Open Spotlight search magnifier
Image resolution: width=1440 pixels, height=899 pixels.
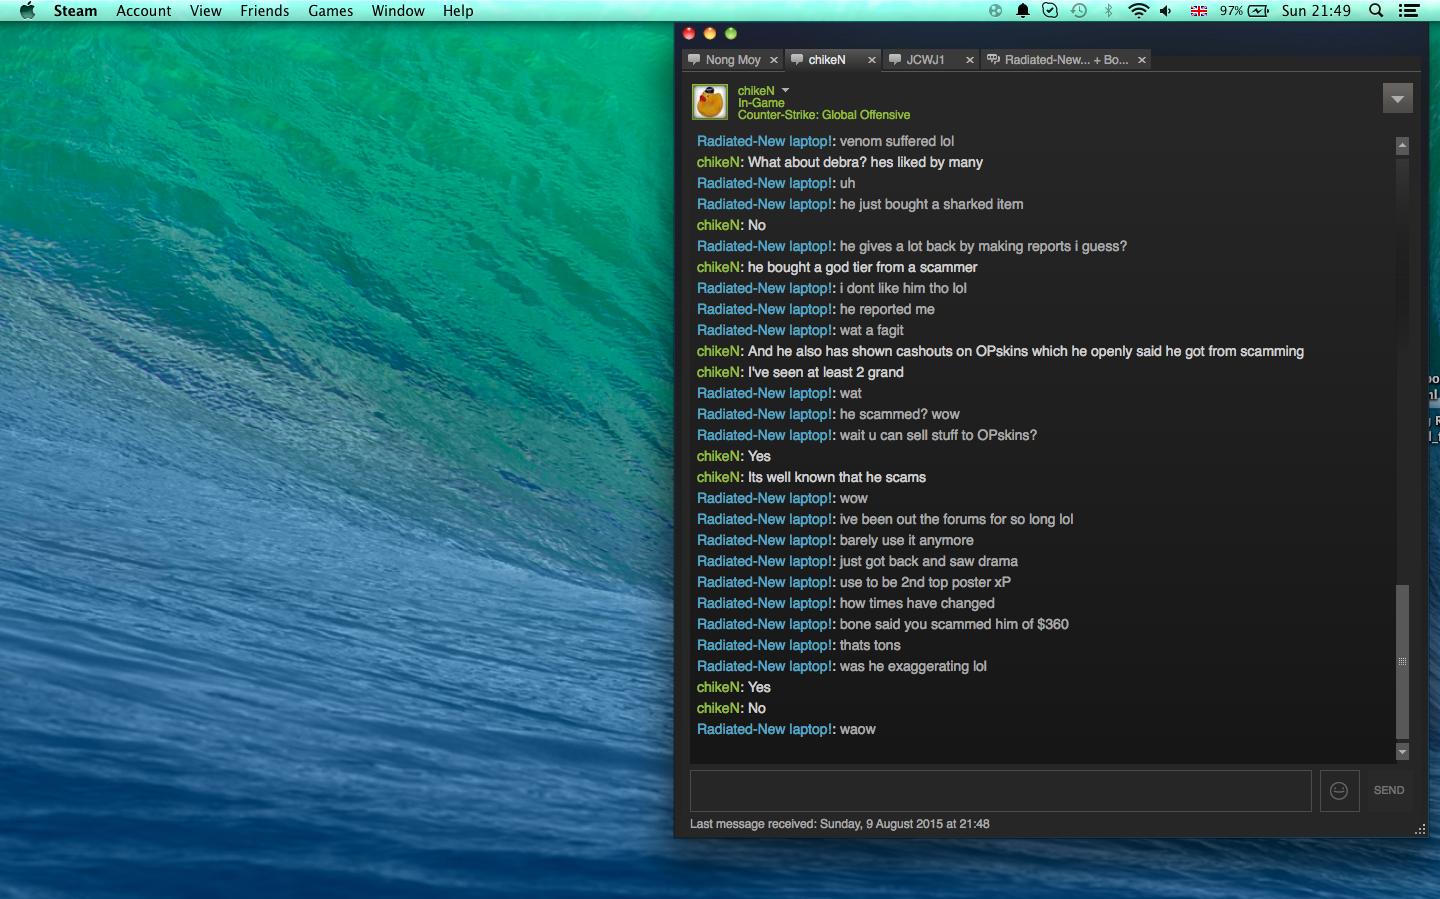(x=1376, y=11)
